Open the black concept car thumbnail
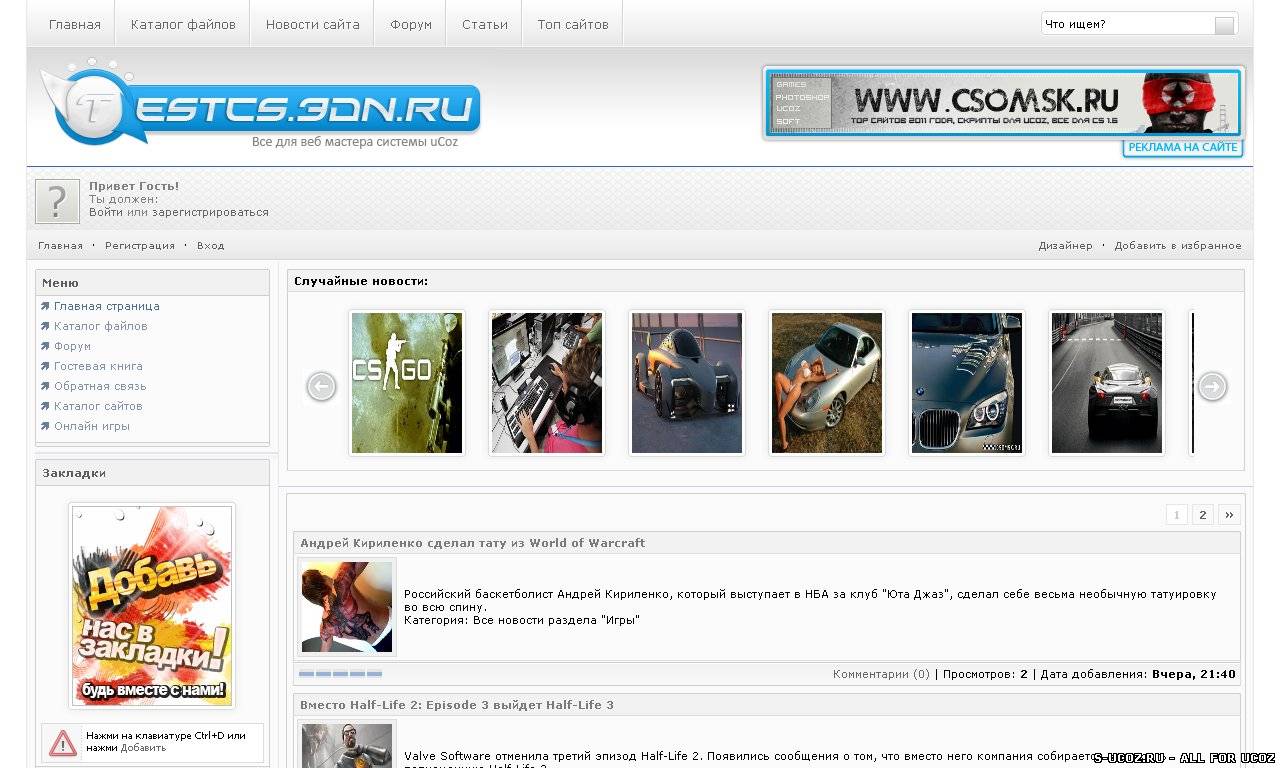 (687, 383)
